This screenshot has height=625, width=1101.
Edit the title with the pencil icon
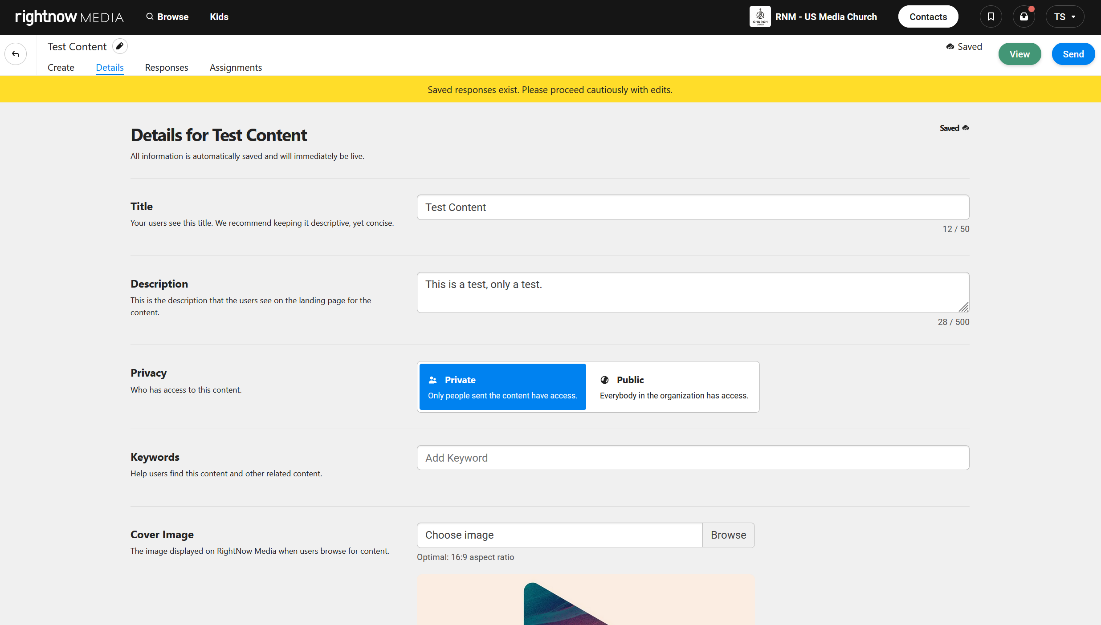pos(117,45)
